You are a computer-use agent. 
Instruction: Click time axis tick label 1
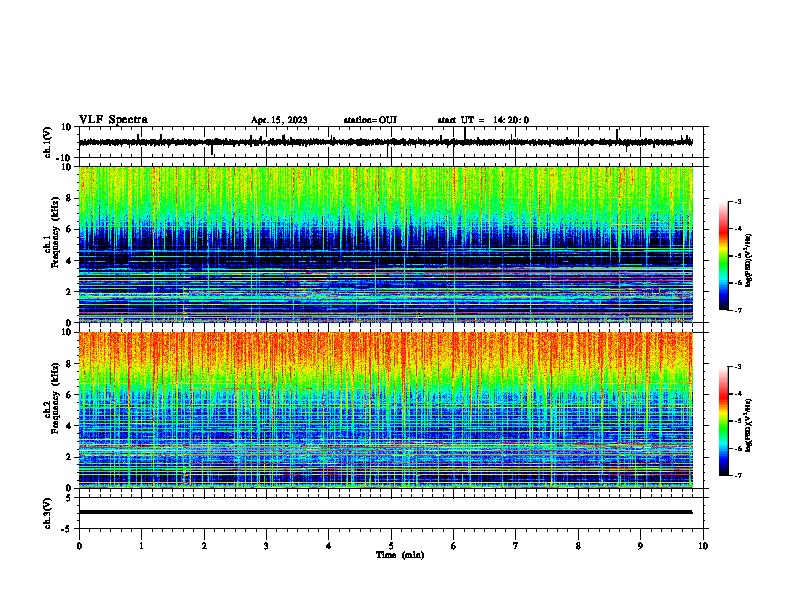tap(141, 546)
